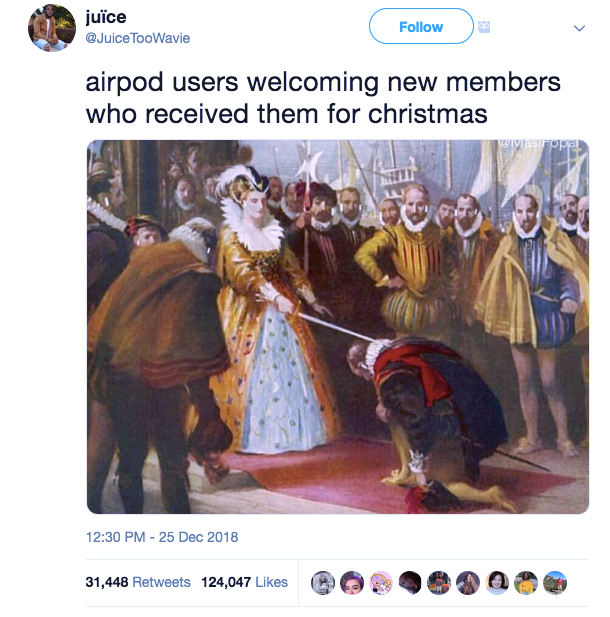View the 31,448 Retweets list
The width and height of the screenshot is (610, 617).
[138, 582]
